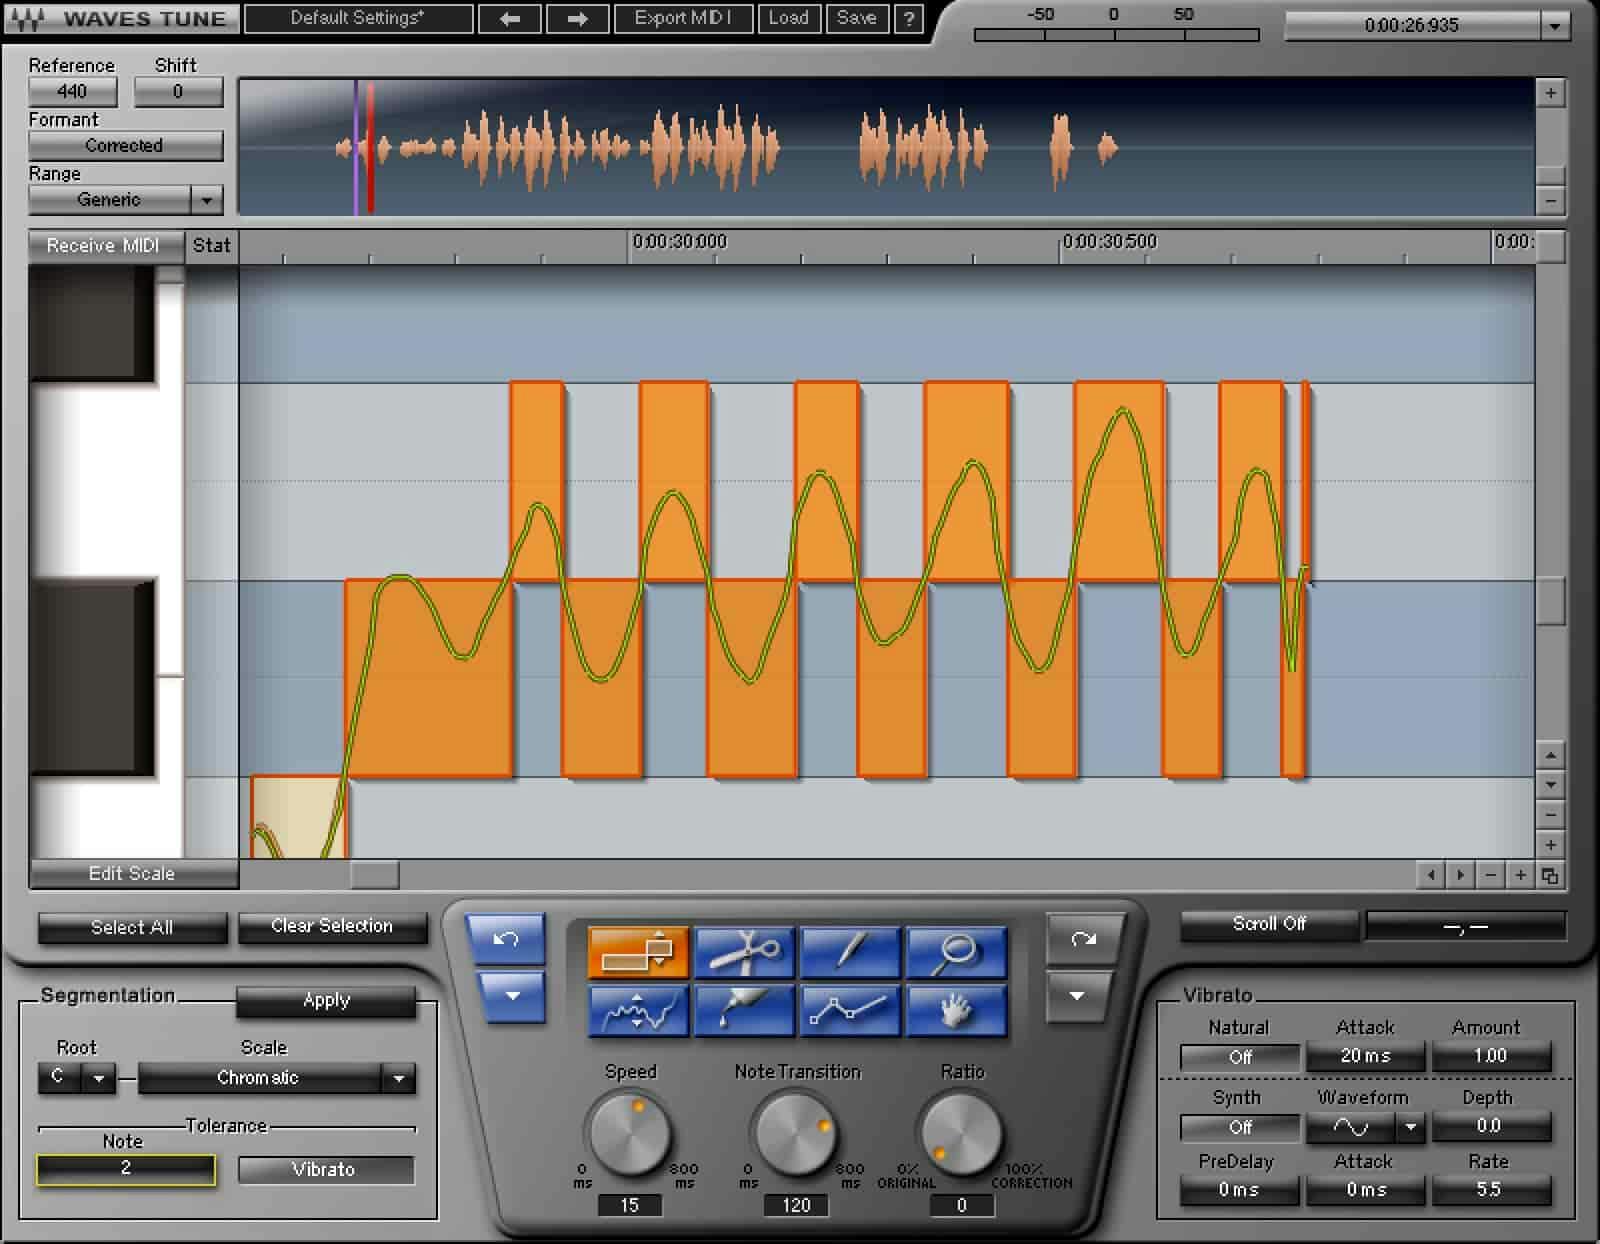Viewport: 1600px width, 1244px height.
Task: Select the Hand navigation tool
Action: tap(955, 1011)
